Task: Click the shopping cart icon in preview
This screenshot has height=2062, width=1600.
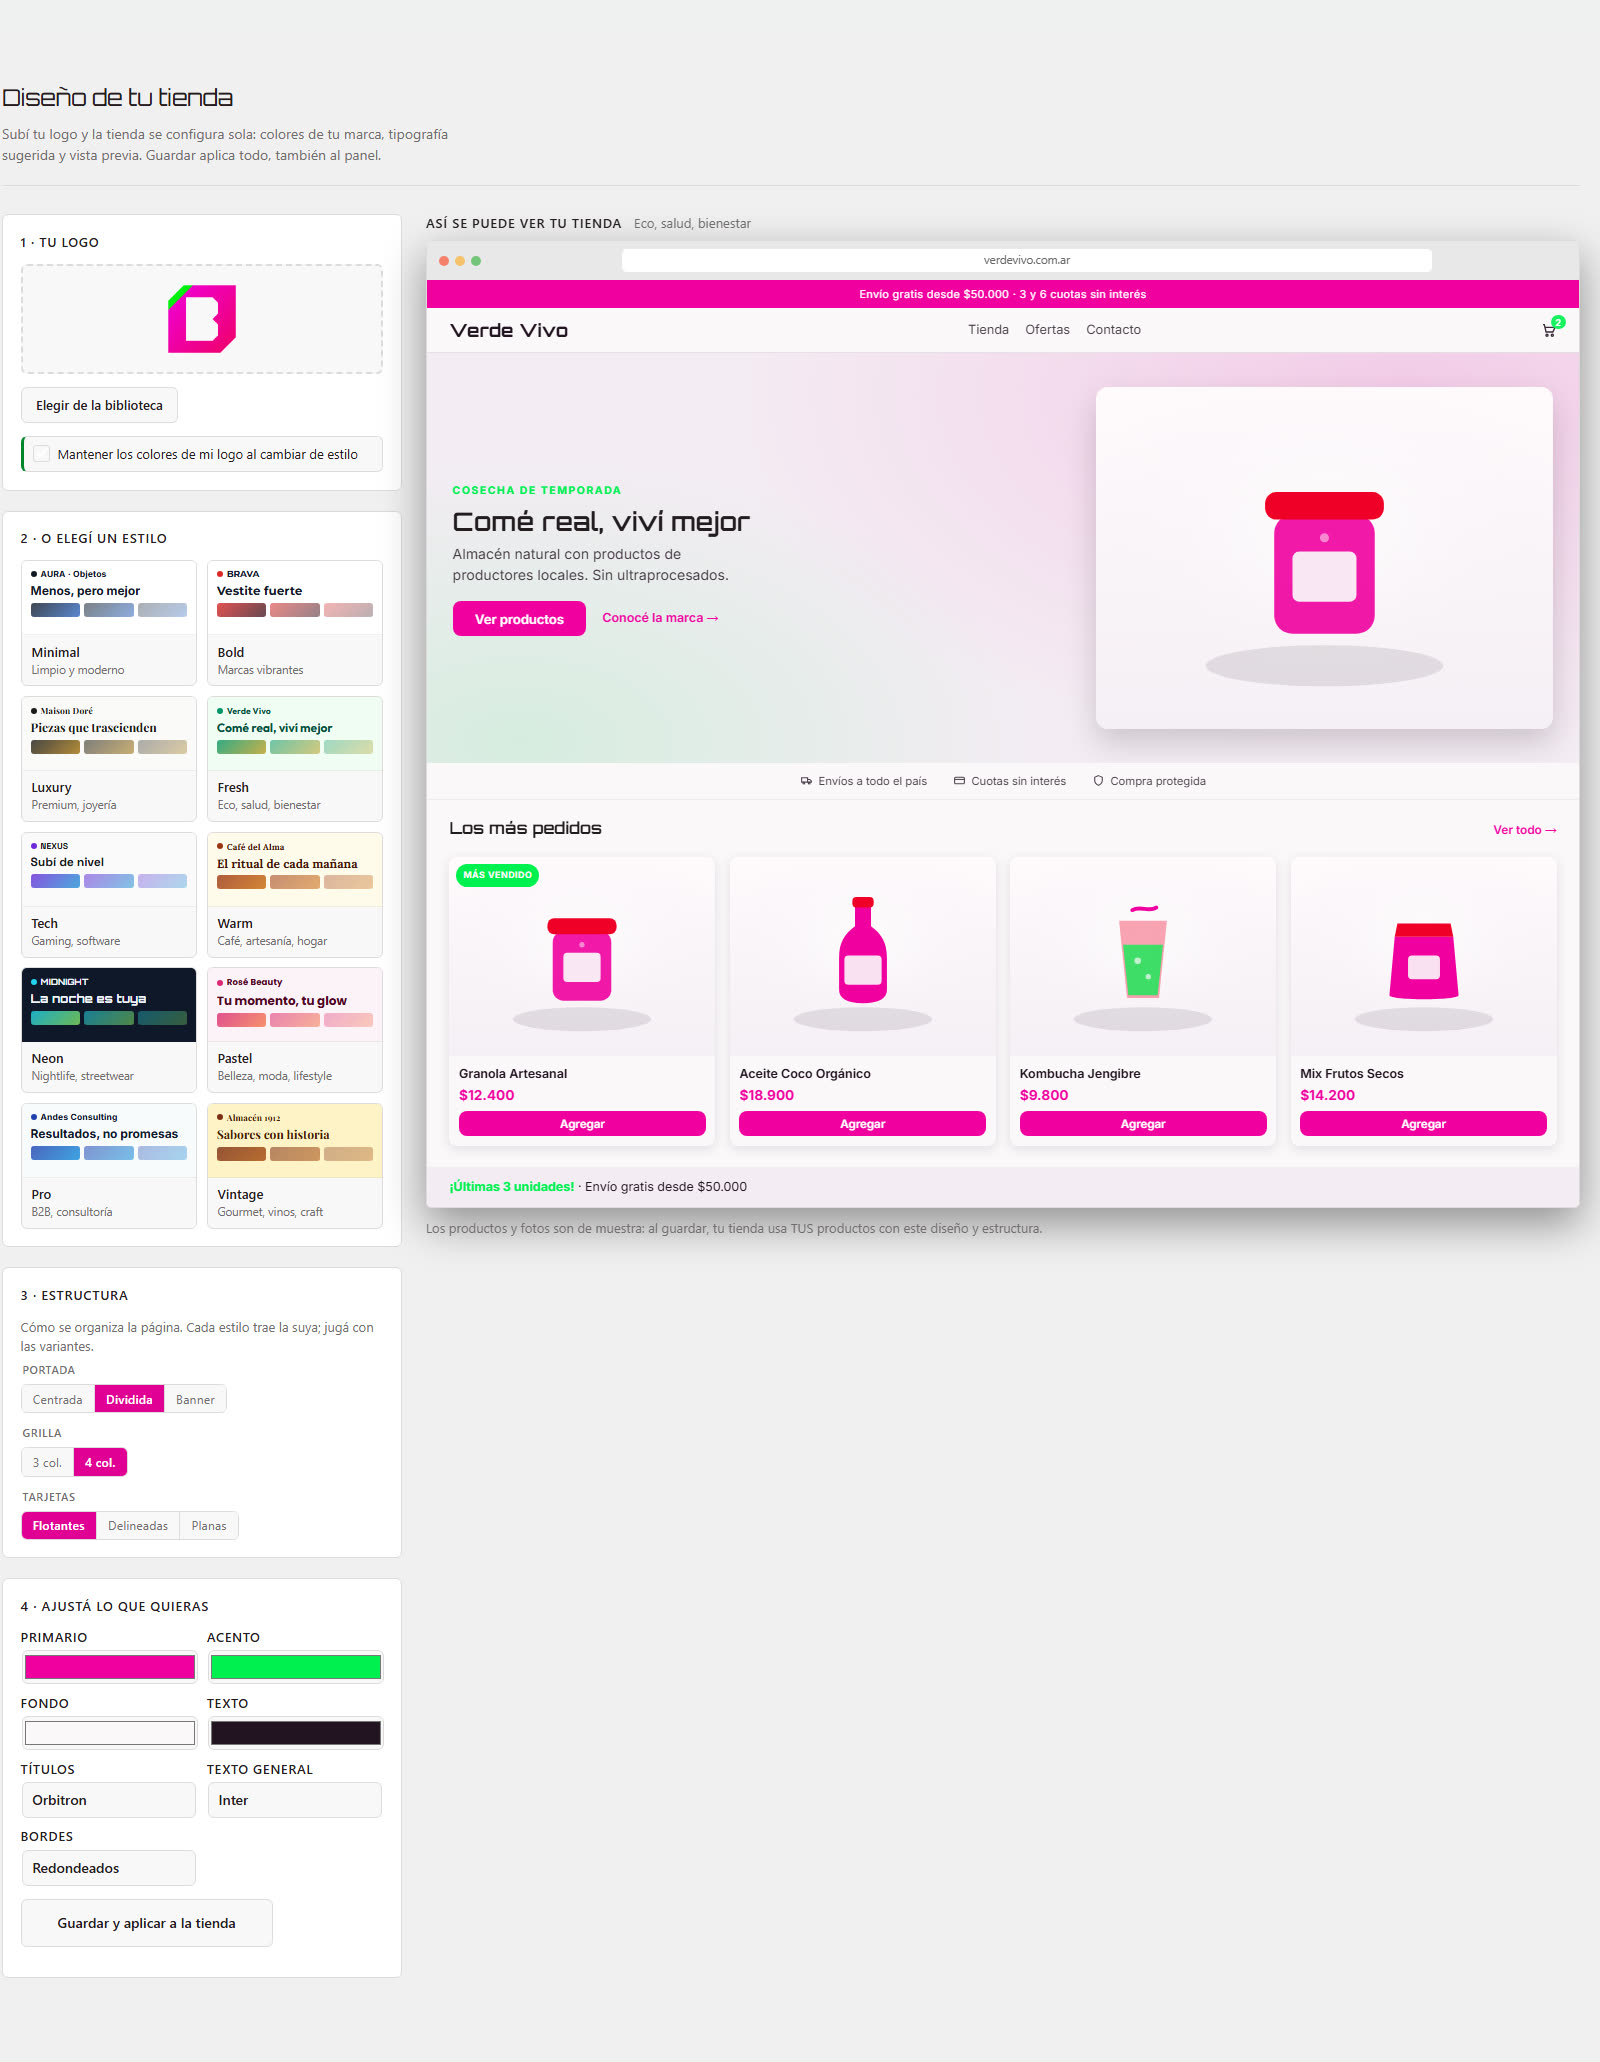Action: coord(1548,330)
